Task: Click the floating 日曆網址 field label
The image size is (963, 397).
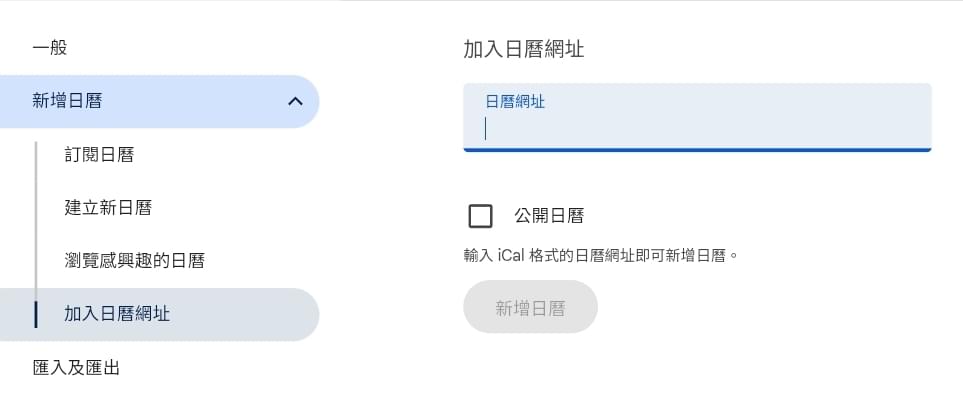Action: [515, 102]
